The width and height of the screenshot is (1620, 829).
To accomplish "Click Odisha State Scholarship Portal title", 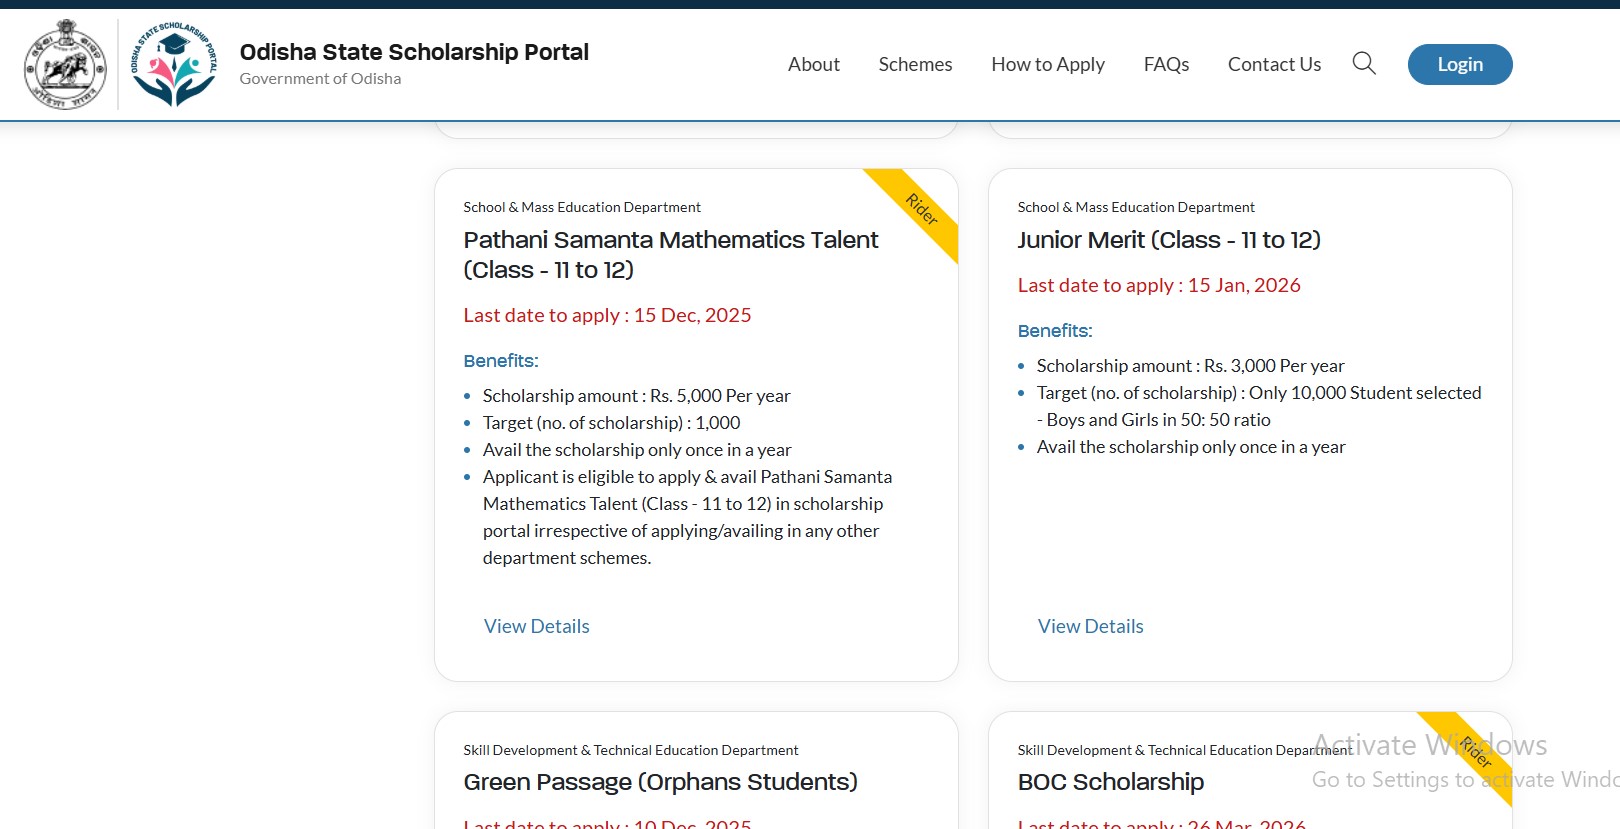I will tap(414, 52).
